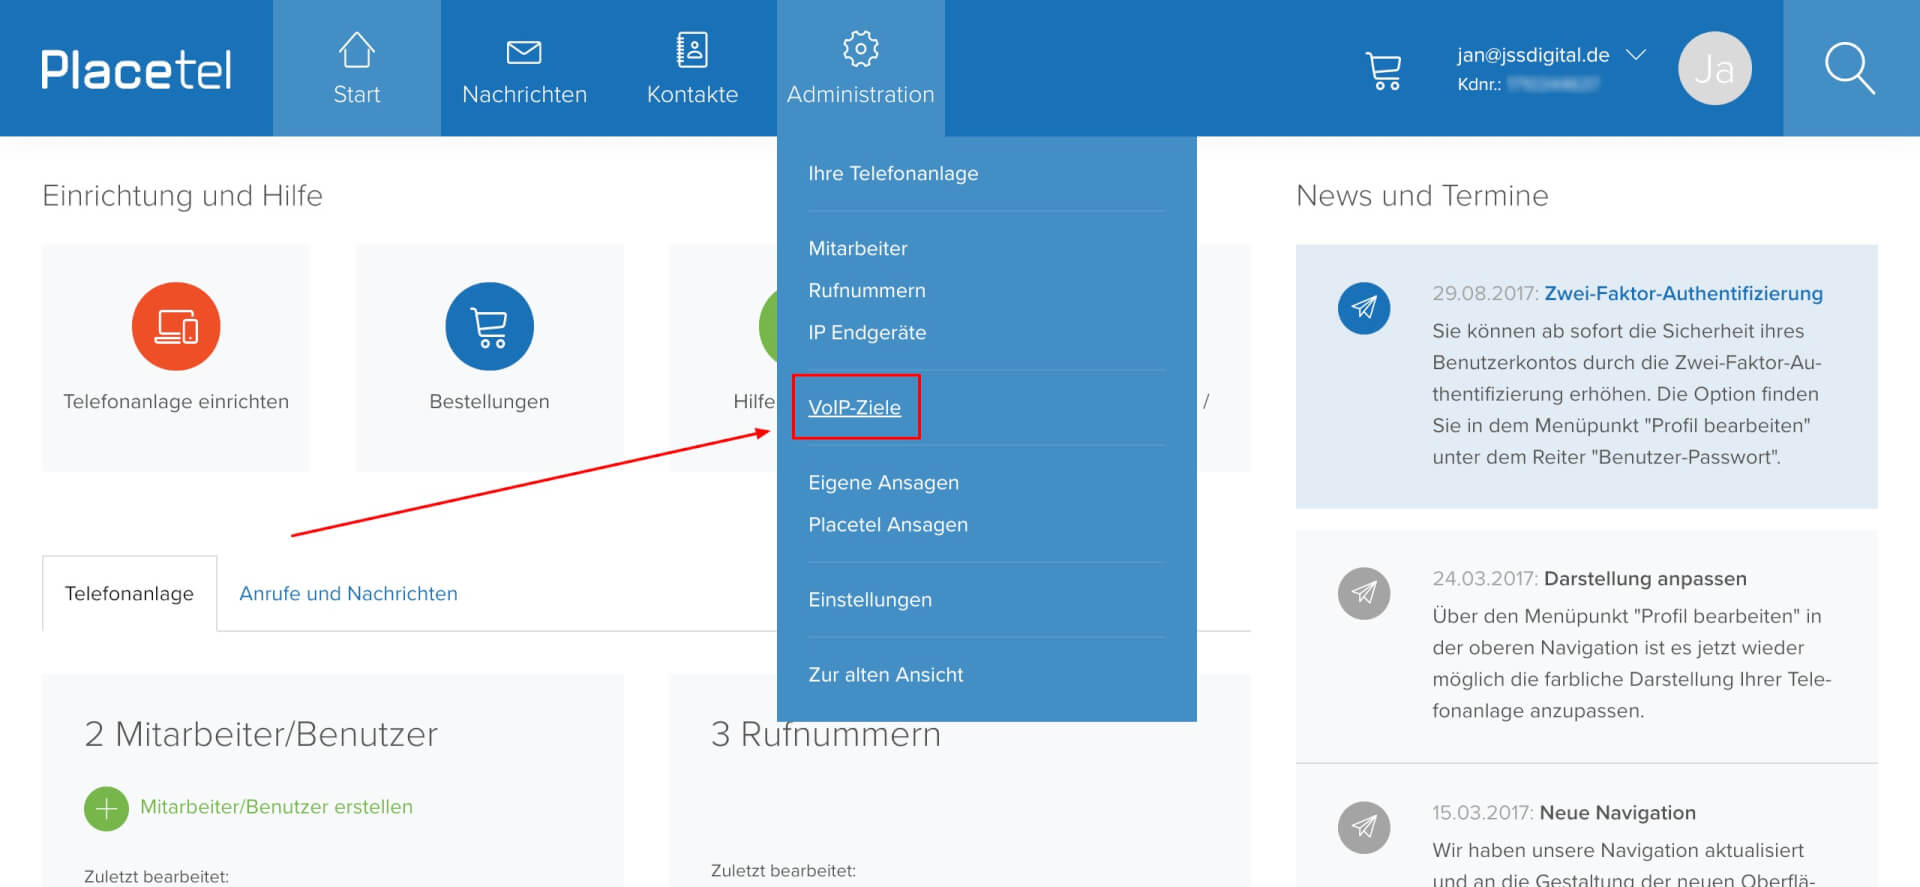Click the 3 Rufnummern heading

826,734
